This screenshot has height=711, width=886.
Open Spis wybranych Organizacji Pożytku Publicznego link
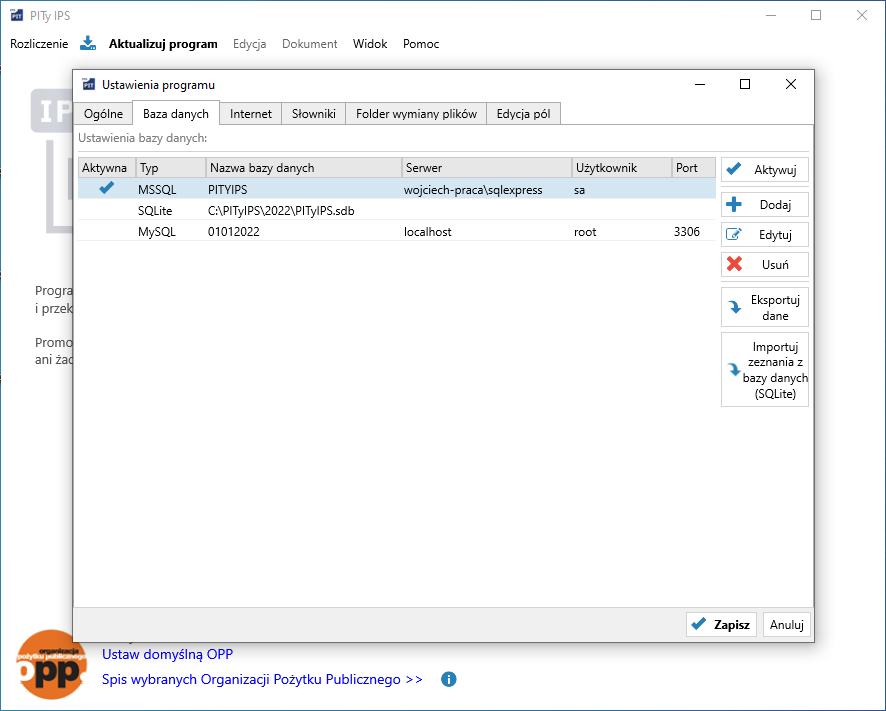tap(262, 679)
